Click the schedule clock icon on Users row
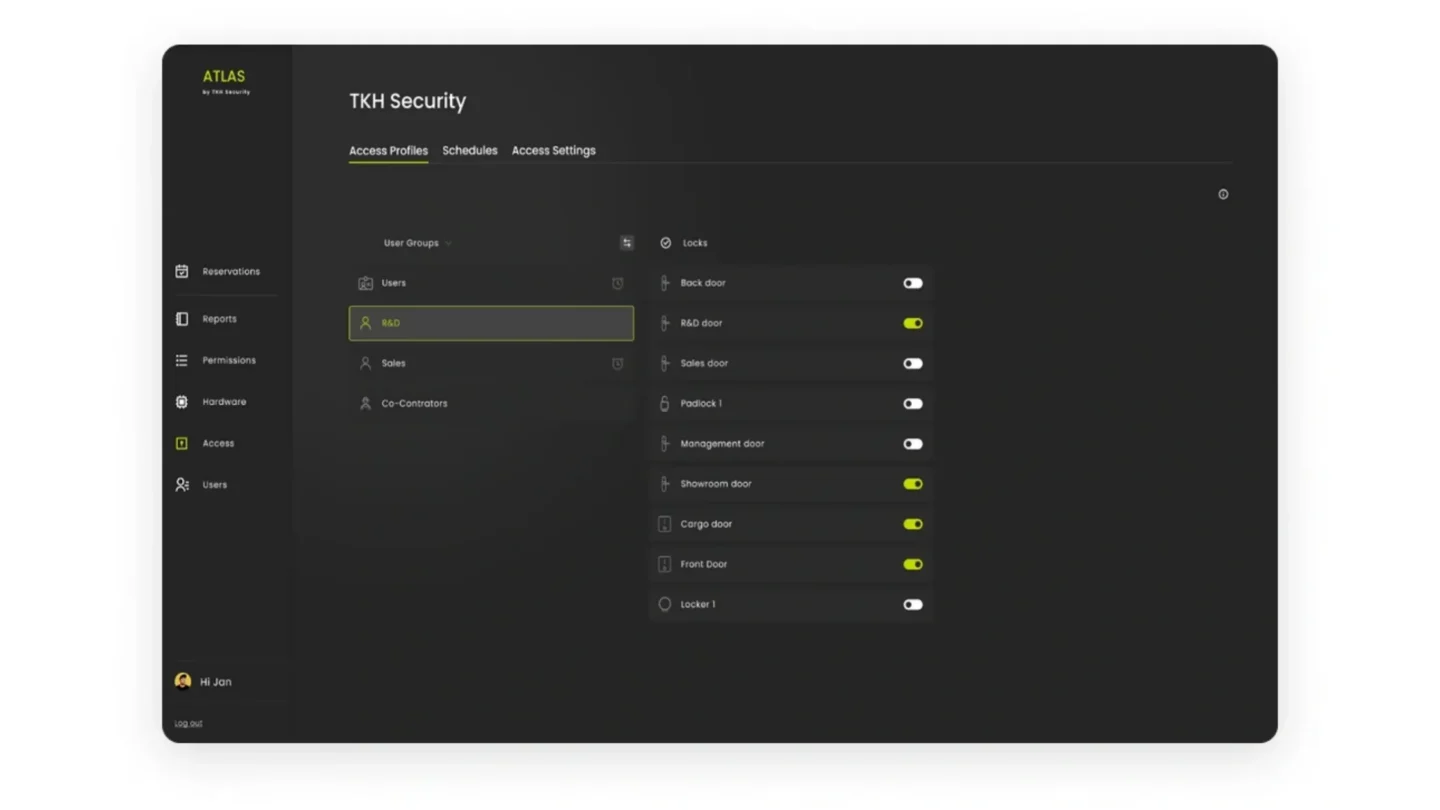The width and height of the screenshot is (1440, 810). point(618,283)
